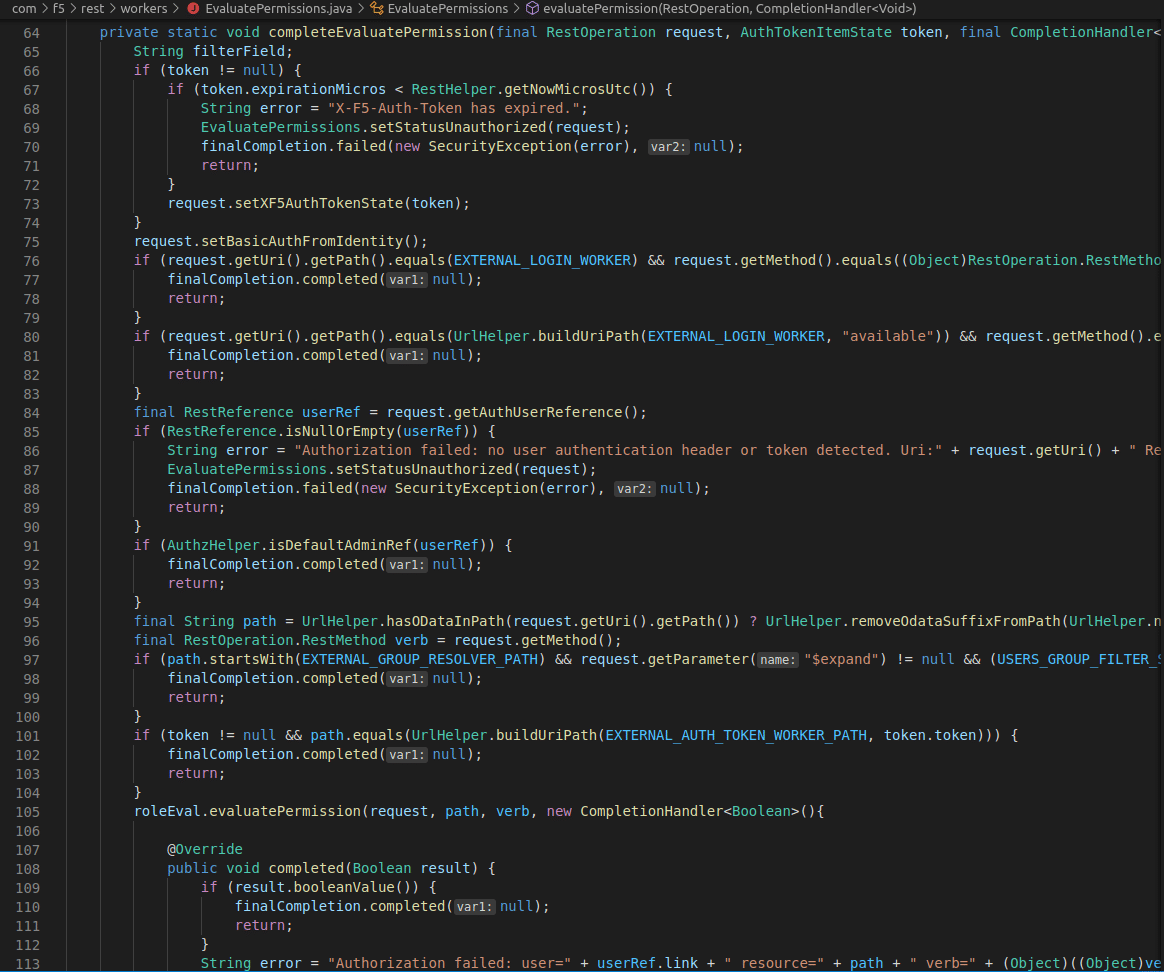Open the rest breadcrumb dropdown
The image size is (1164, 972).
pos(92,8)
